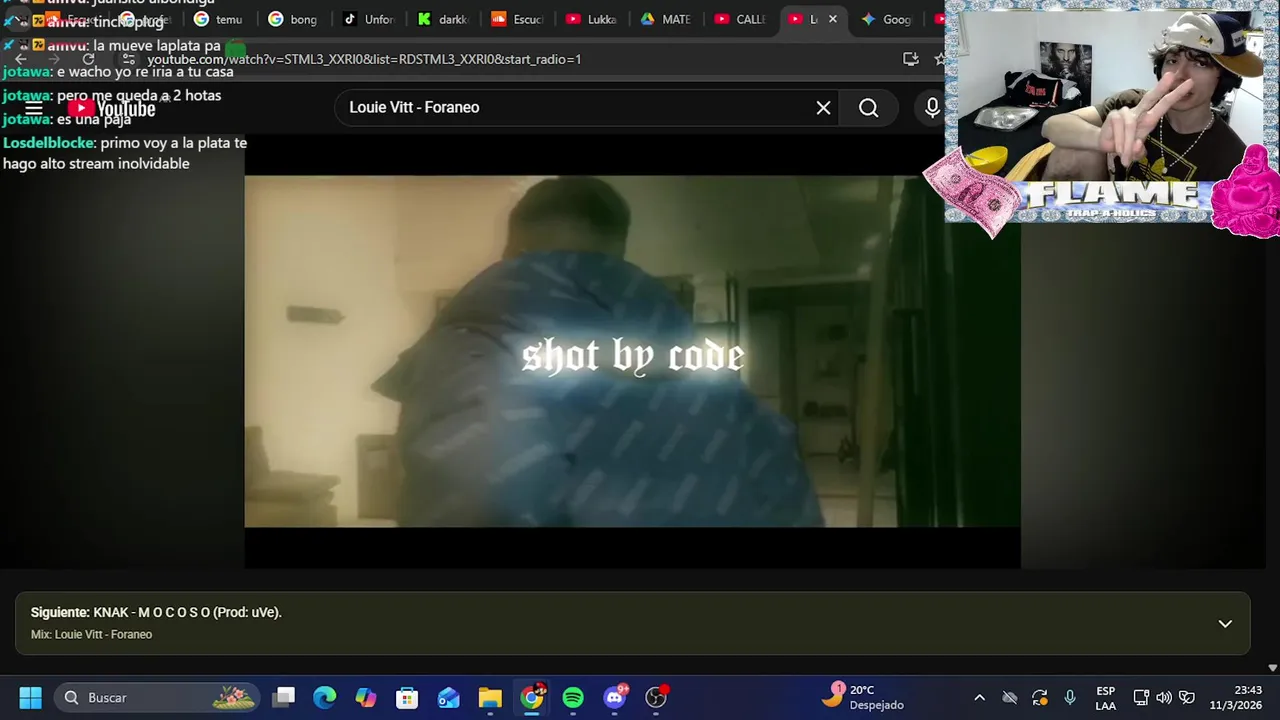Switch to the Lukka YouTube tab
Image resolution: width=1280 pixels, height=720 pixels.
591,19
